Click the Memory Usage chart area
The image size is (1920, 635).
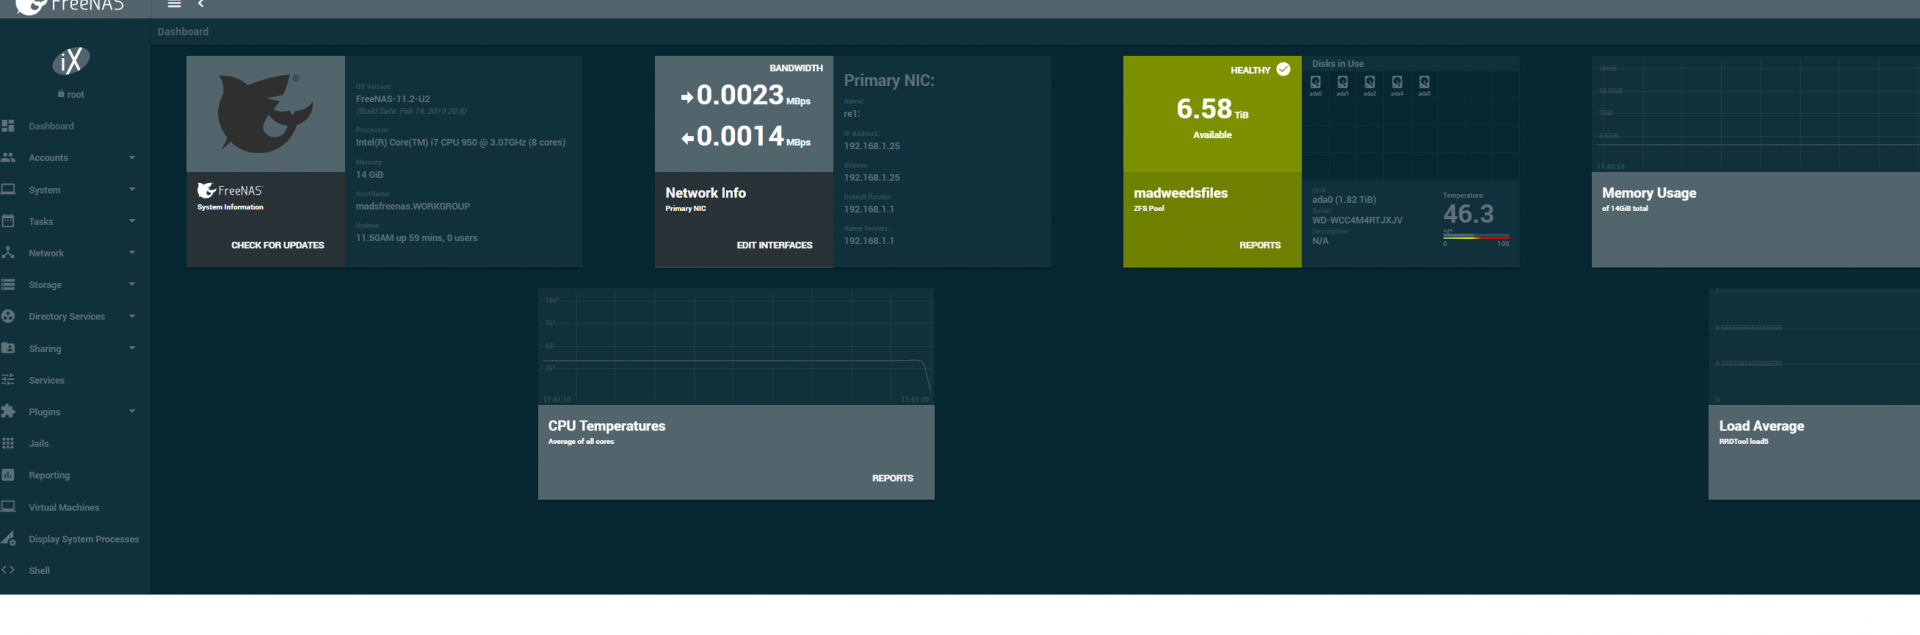pyautogui.click(x=1756, y=114)
